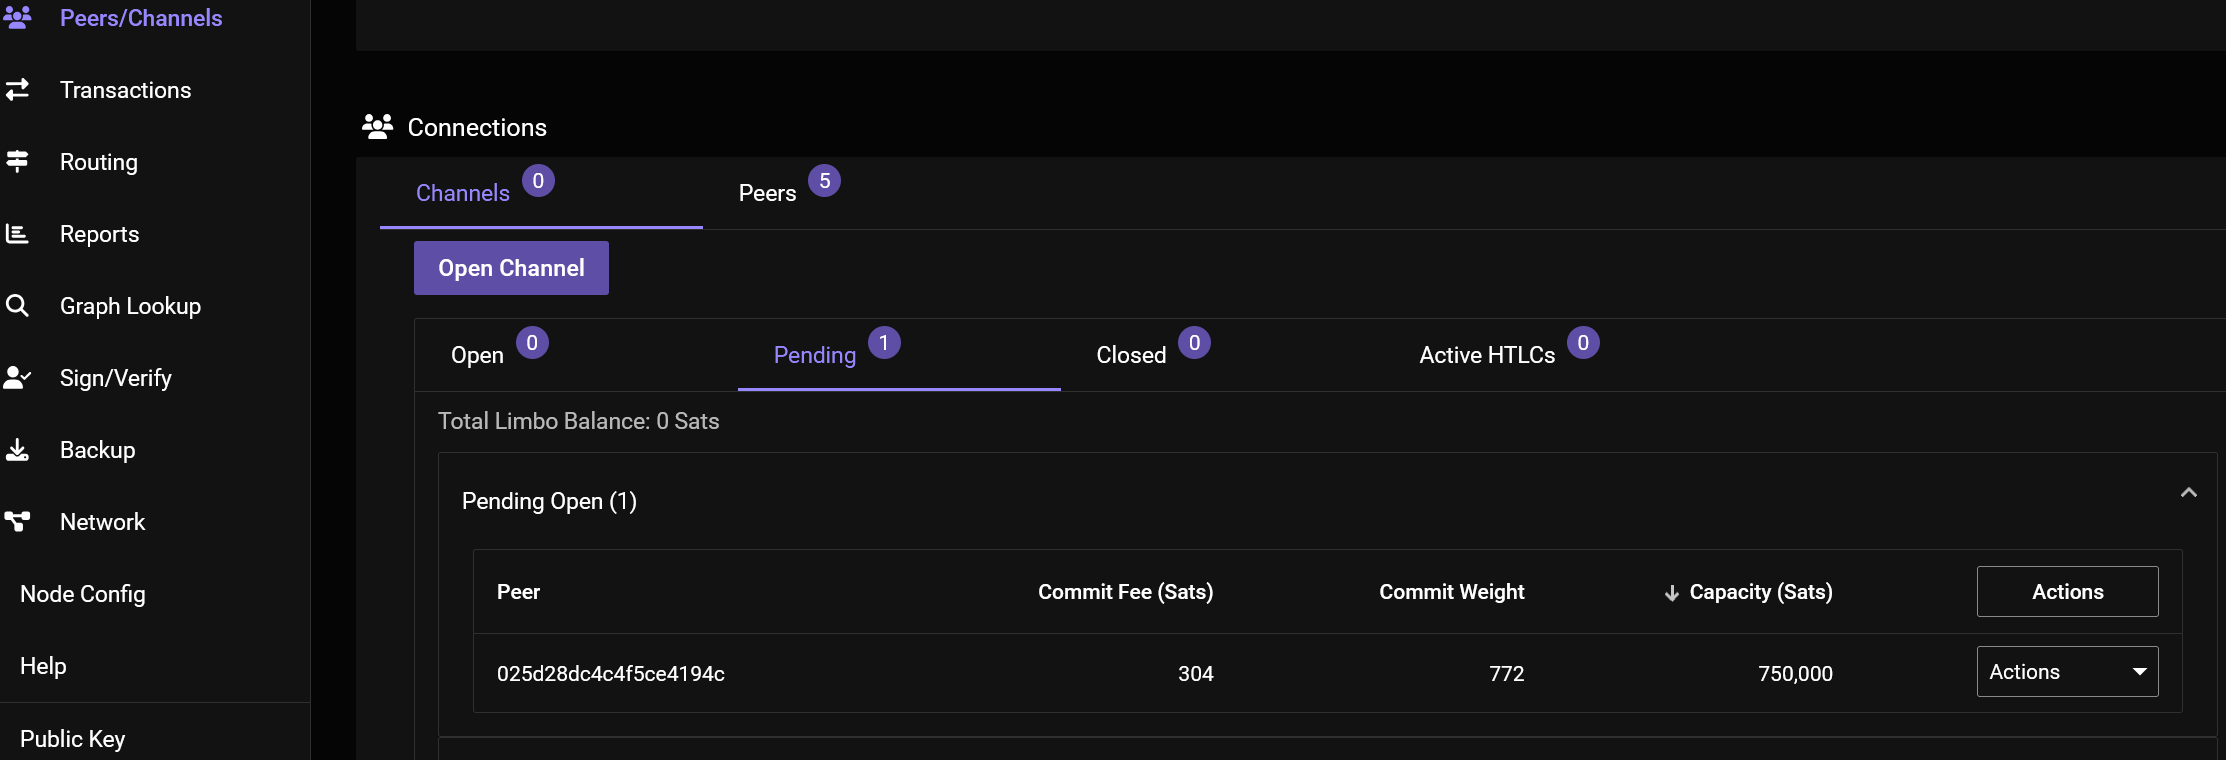2226x760 pixels.
Task: Open the Help sidebar item
Action: (x=43, y=666)
